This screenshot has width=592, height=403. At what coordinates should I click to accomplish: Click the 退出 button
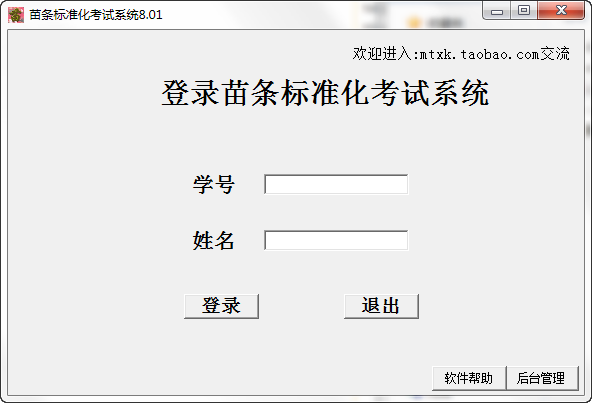381,306
